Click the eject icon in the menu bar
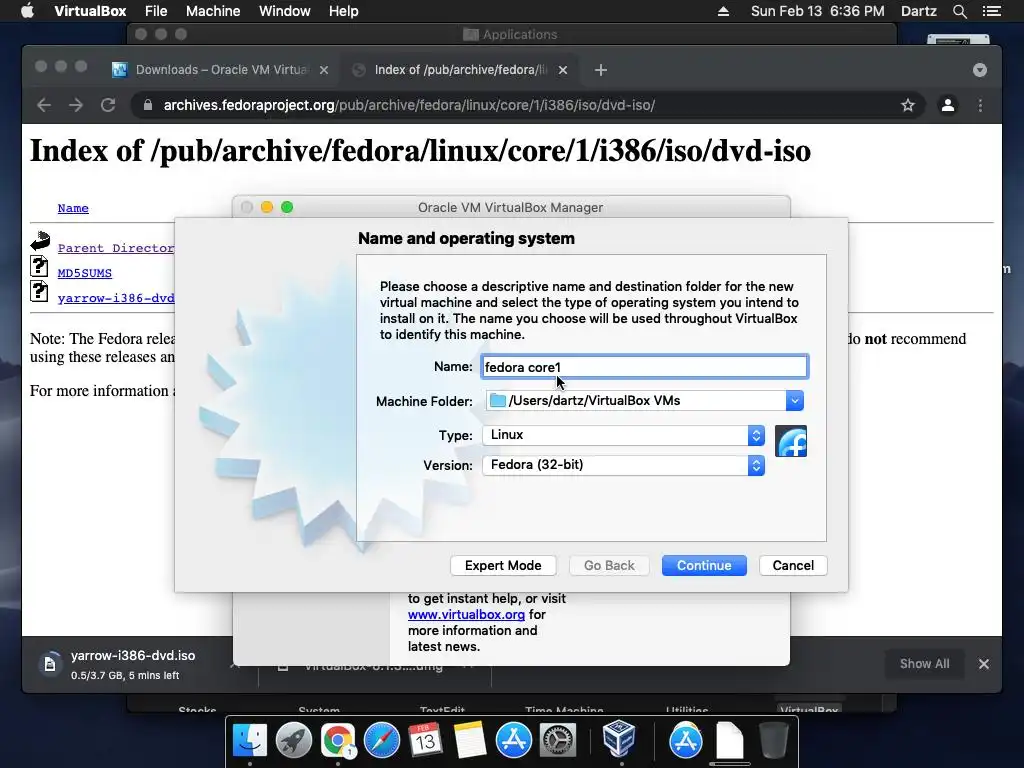 [x=724, y=11]
